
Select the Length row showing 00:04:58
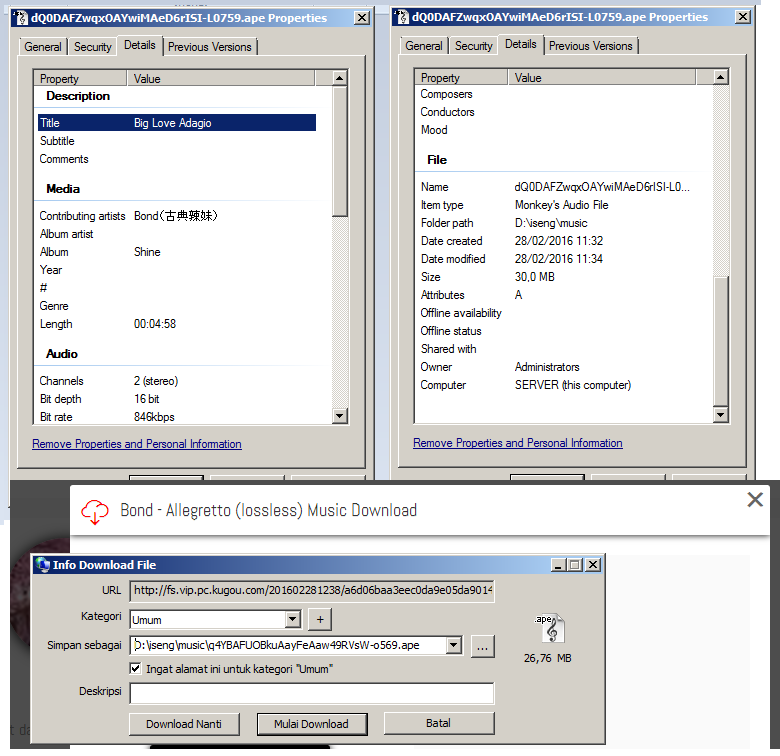point(177,324)
